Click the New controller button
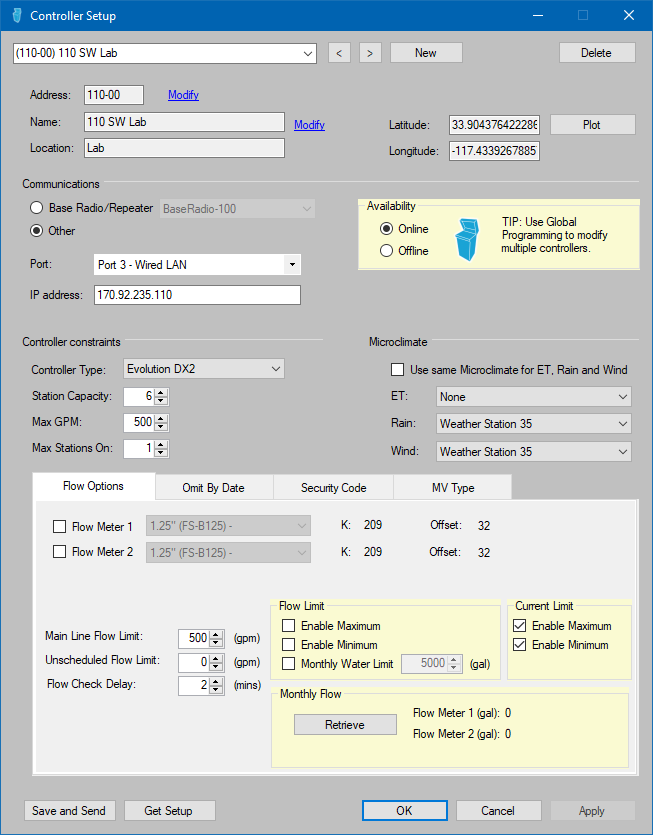The height and width of the screenshot is (835, 653). (426, 53)
